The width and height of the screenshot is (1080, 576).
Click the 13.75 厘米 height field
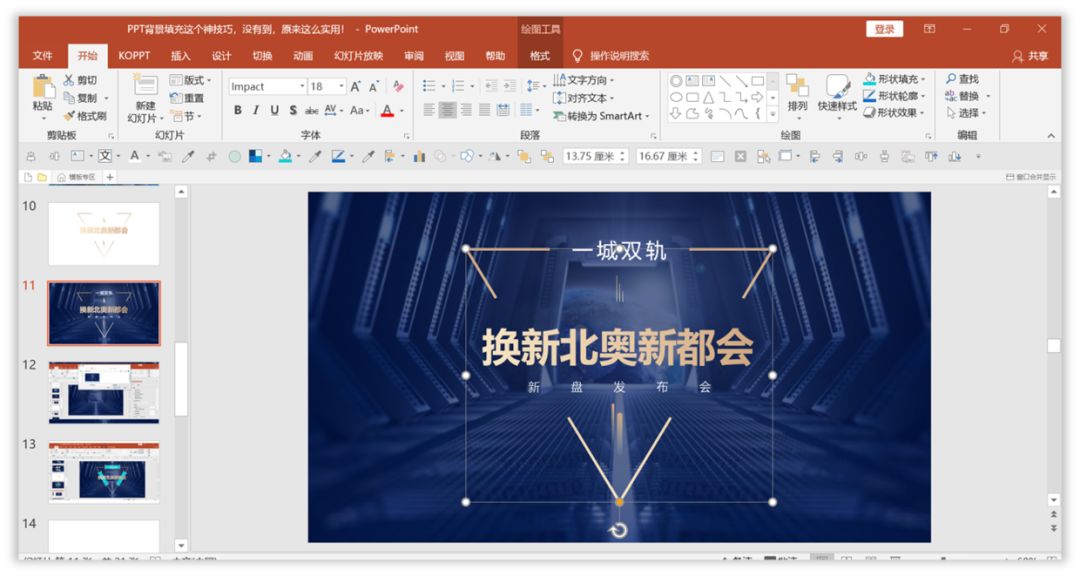[x=595, y=156]
